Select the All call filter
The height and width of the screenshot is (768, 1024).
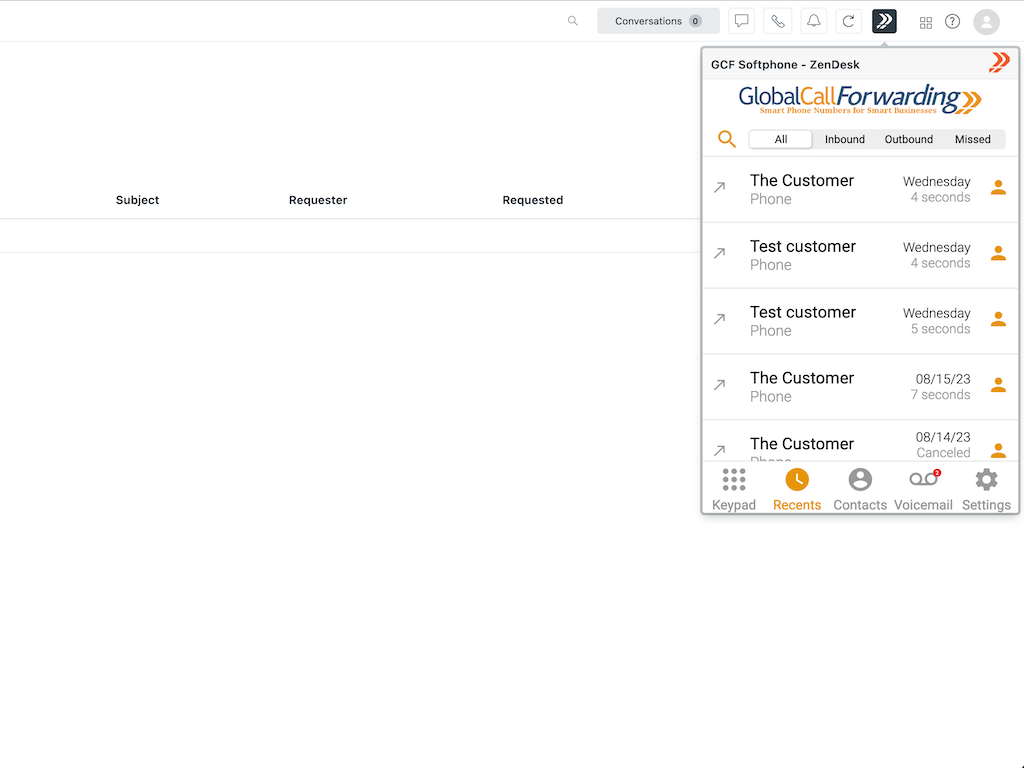(781, 139)
